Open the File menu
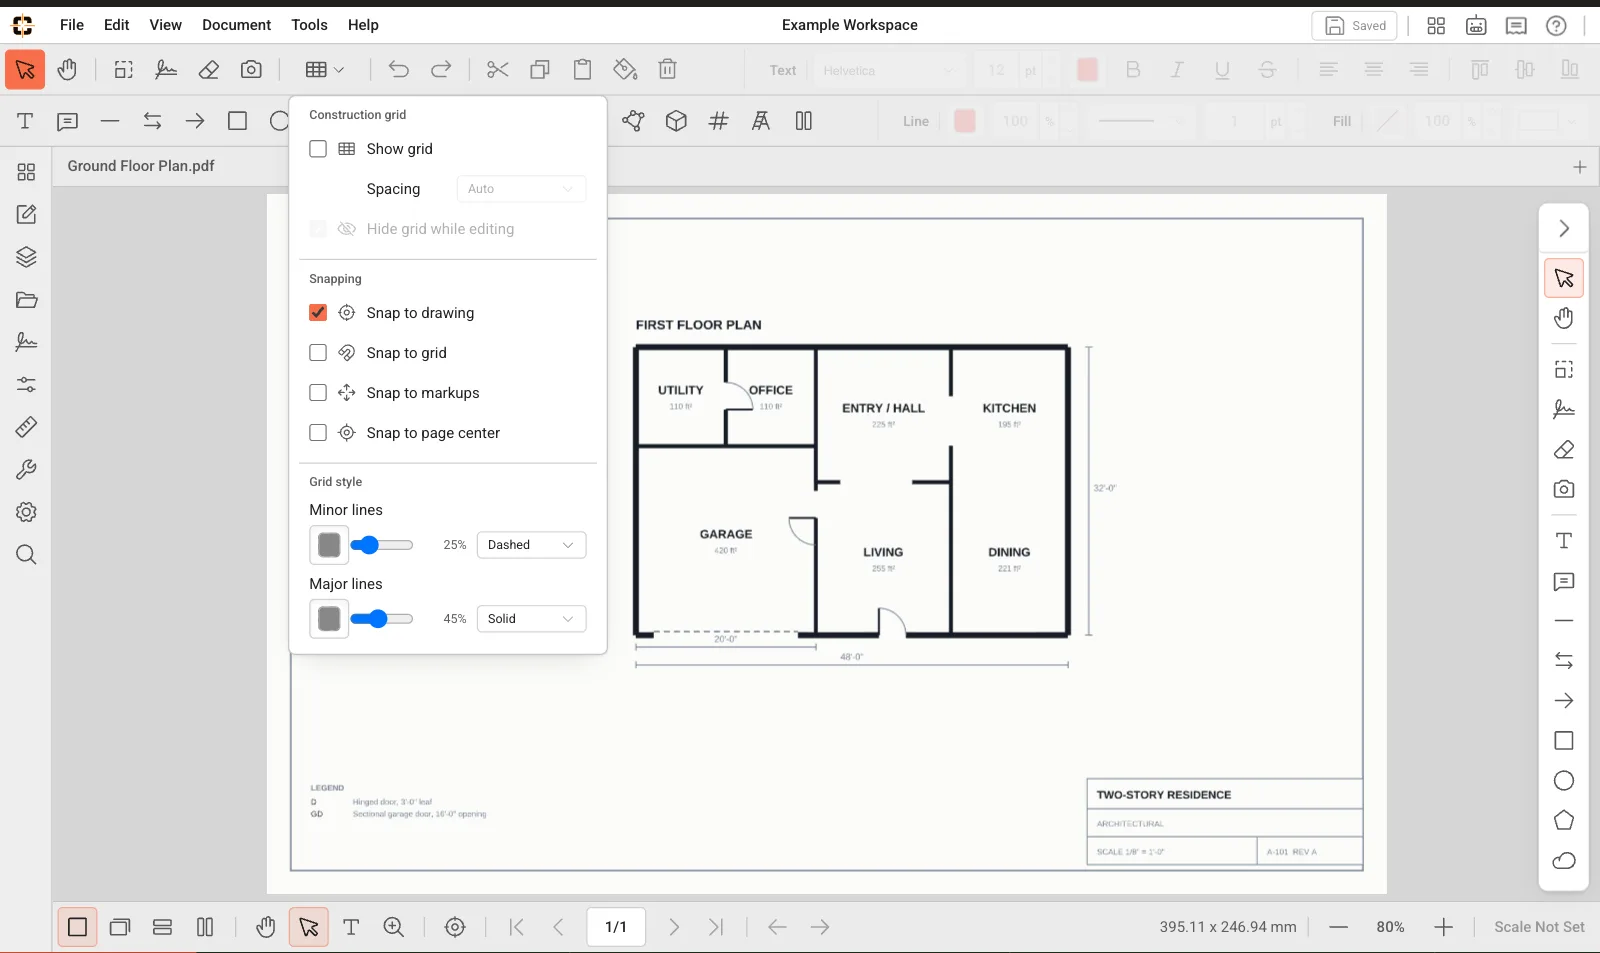This screenshot has width=1600, height=953. 72,25
